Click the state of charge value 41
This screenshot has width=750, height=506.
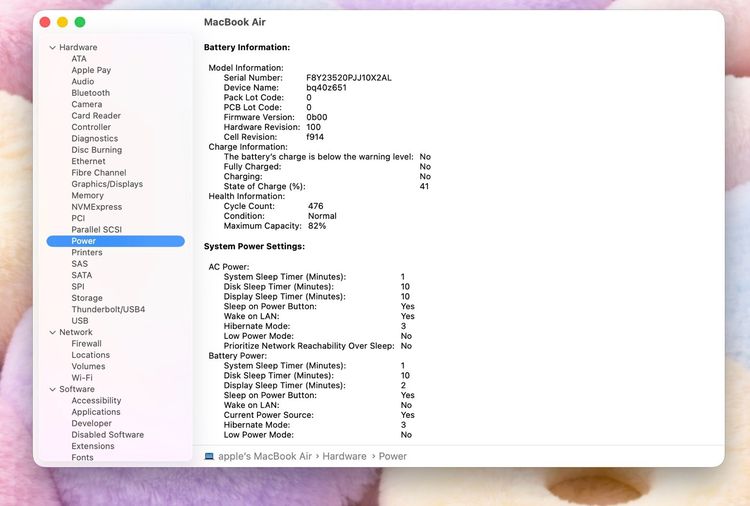(424, 187)
